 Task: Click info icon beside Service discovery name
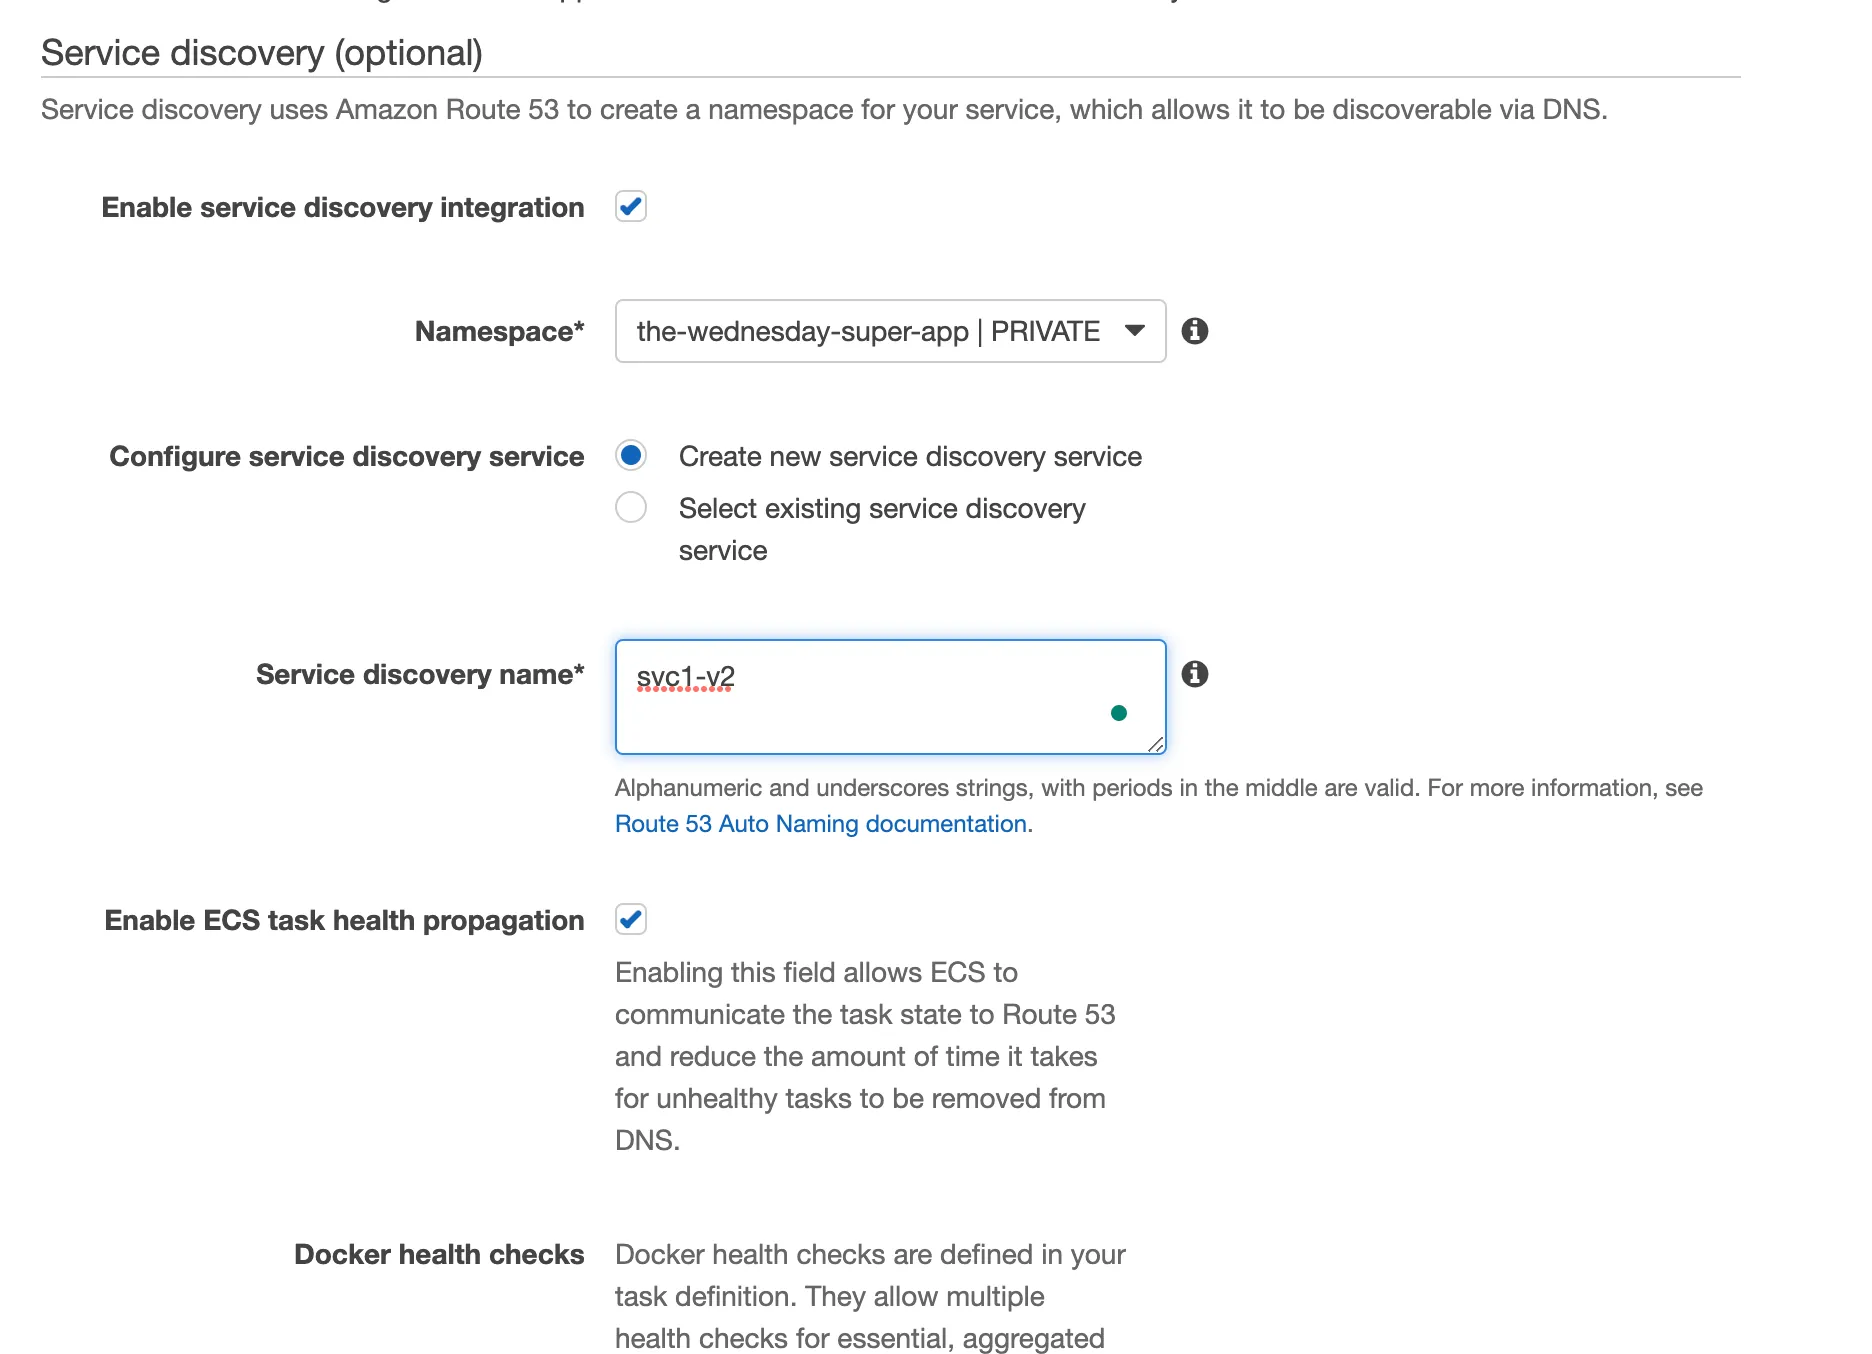[1194, 674]
